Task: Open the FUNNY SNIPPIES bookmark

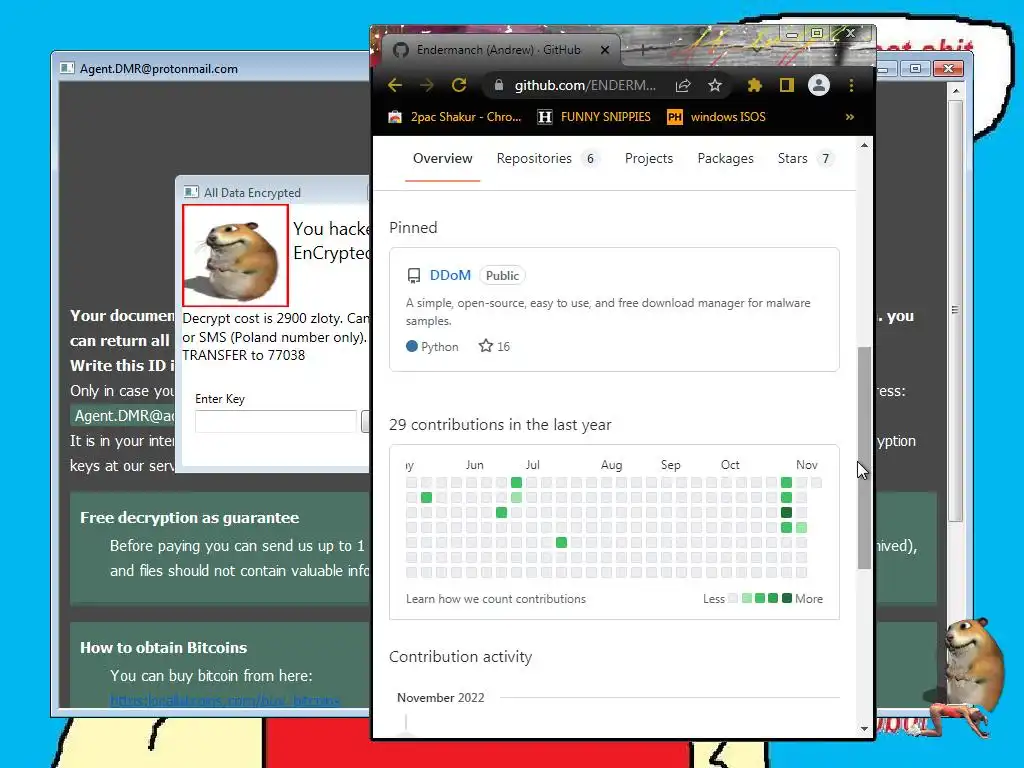Action: tap(594, 117)
